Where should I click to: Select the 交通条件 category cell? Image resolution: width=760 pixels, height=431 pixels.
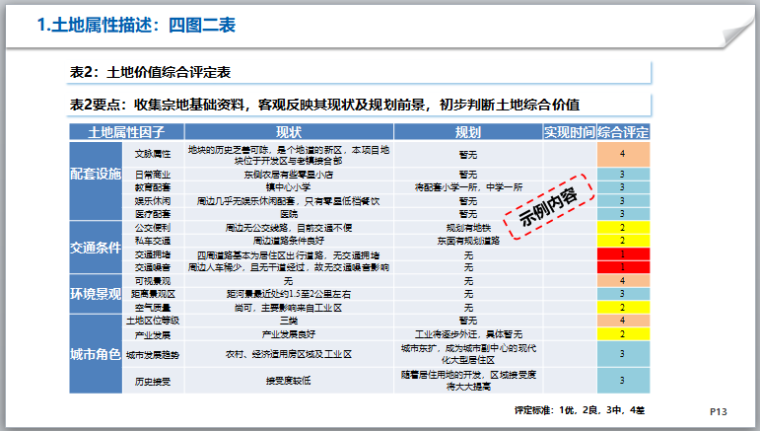[97, 248]
